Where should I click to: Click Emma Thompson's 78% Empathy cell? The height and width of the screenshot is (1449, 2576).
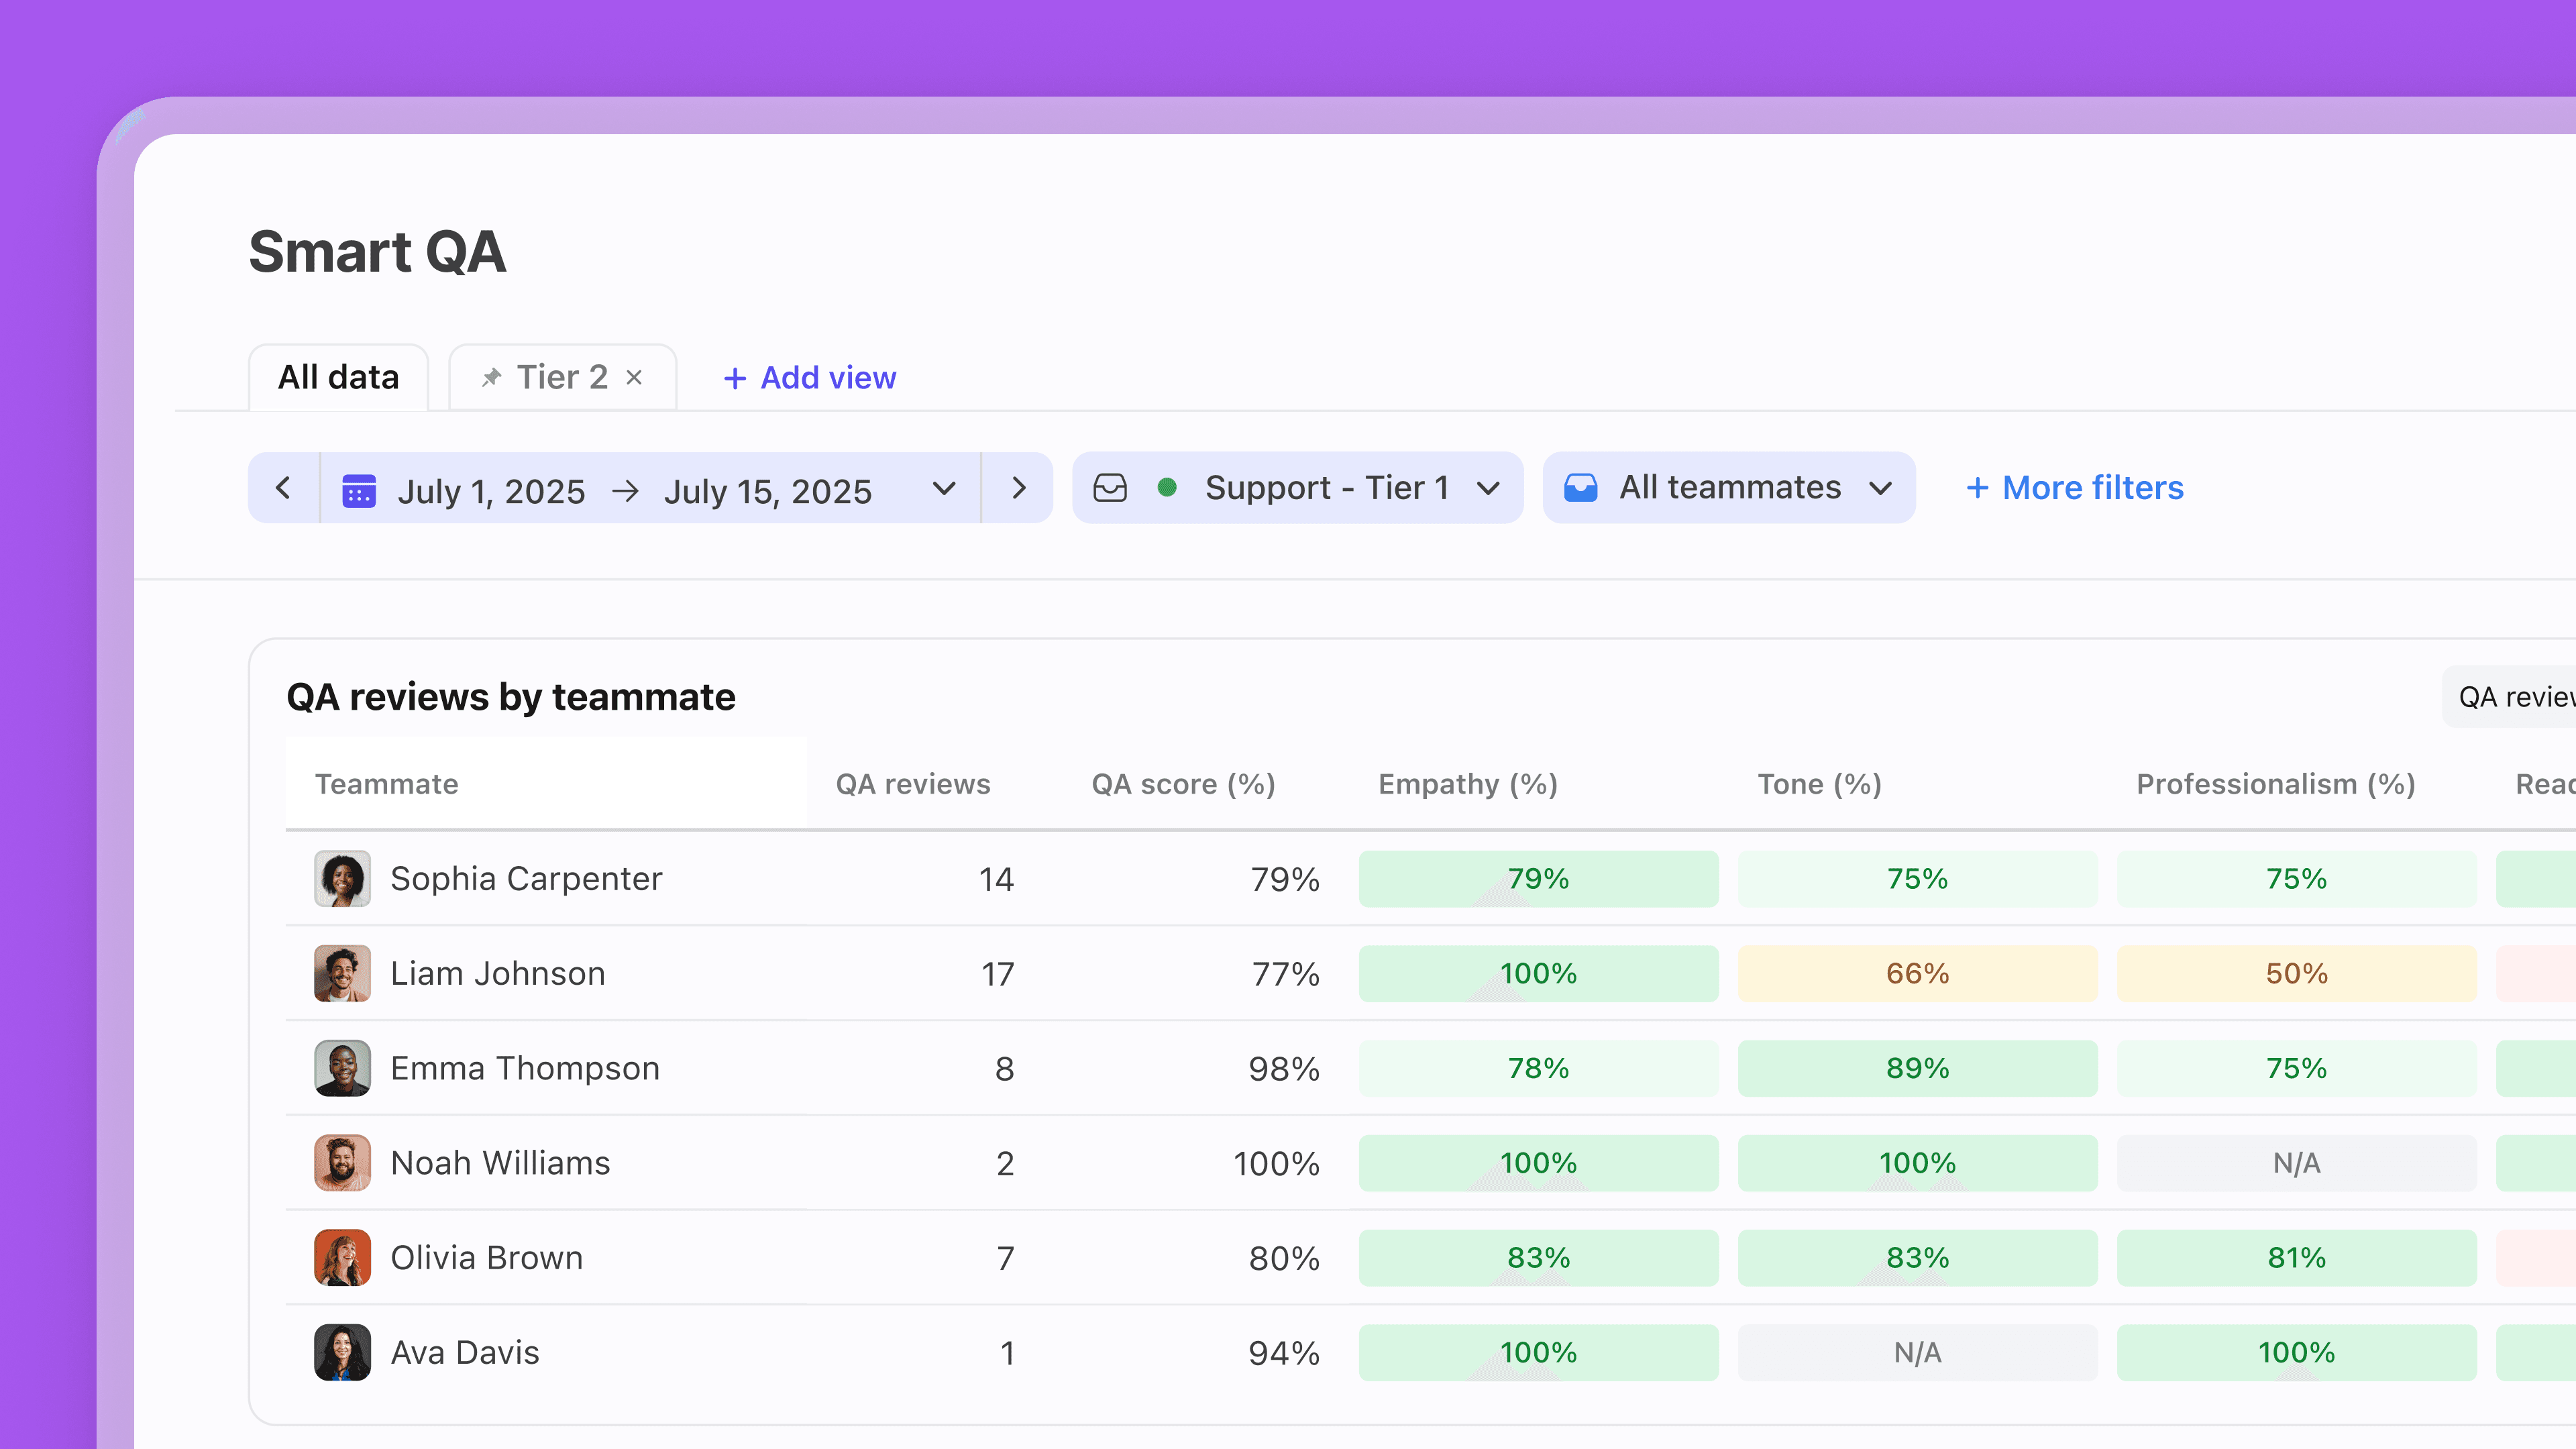coord(1538,1069)
